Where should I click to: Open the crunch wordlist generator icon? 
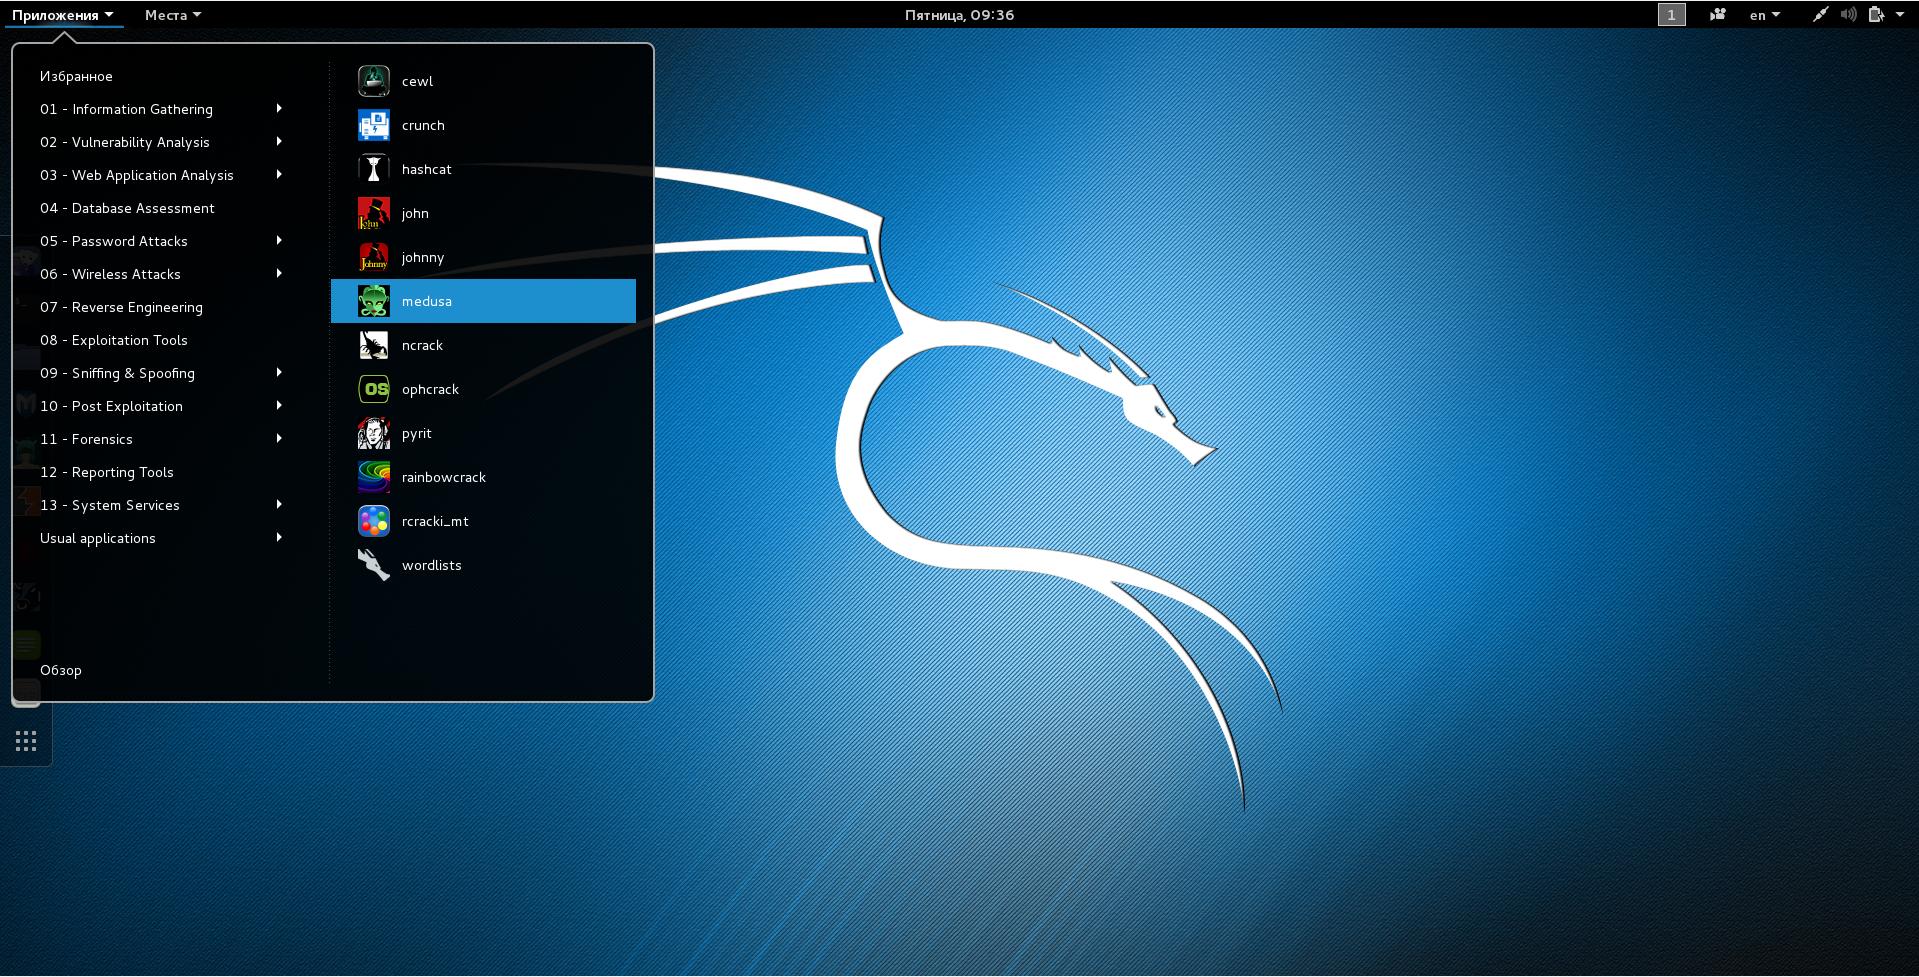(x=374, y=125)
